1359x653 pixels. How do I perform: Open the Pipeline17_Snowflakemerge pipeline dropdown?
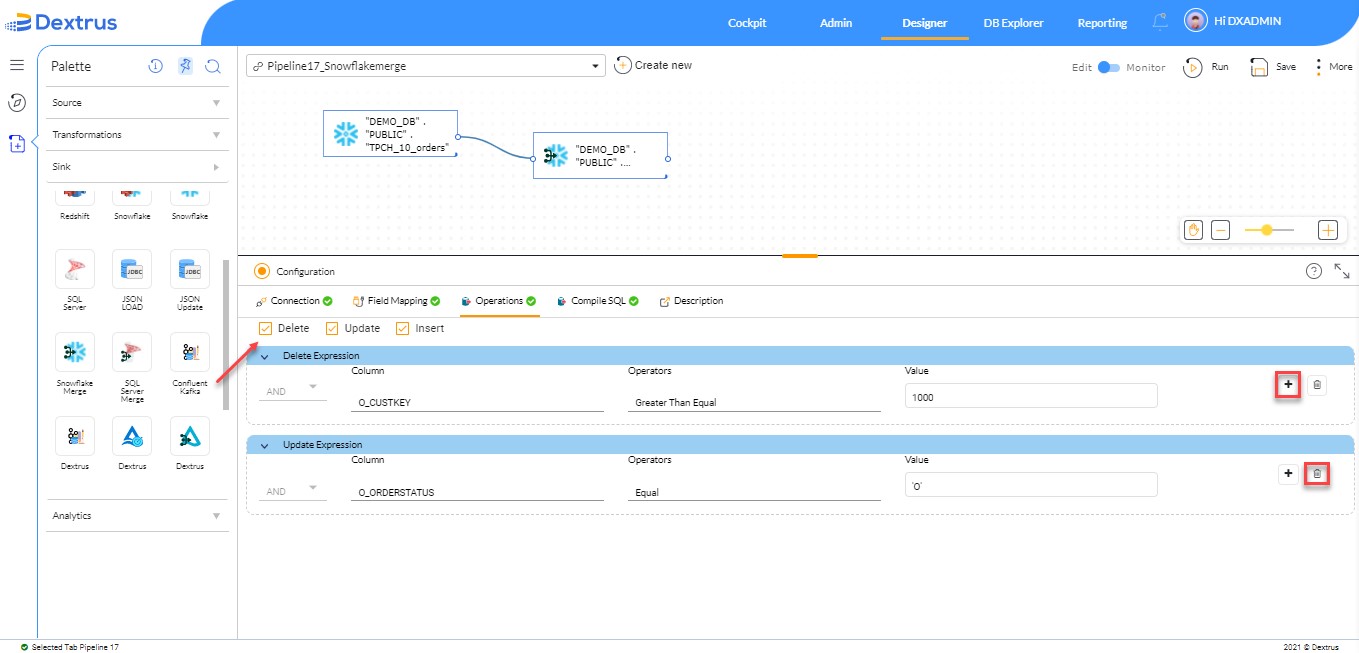pyautogui.click(x=426, y=66)
